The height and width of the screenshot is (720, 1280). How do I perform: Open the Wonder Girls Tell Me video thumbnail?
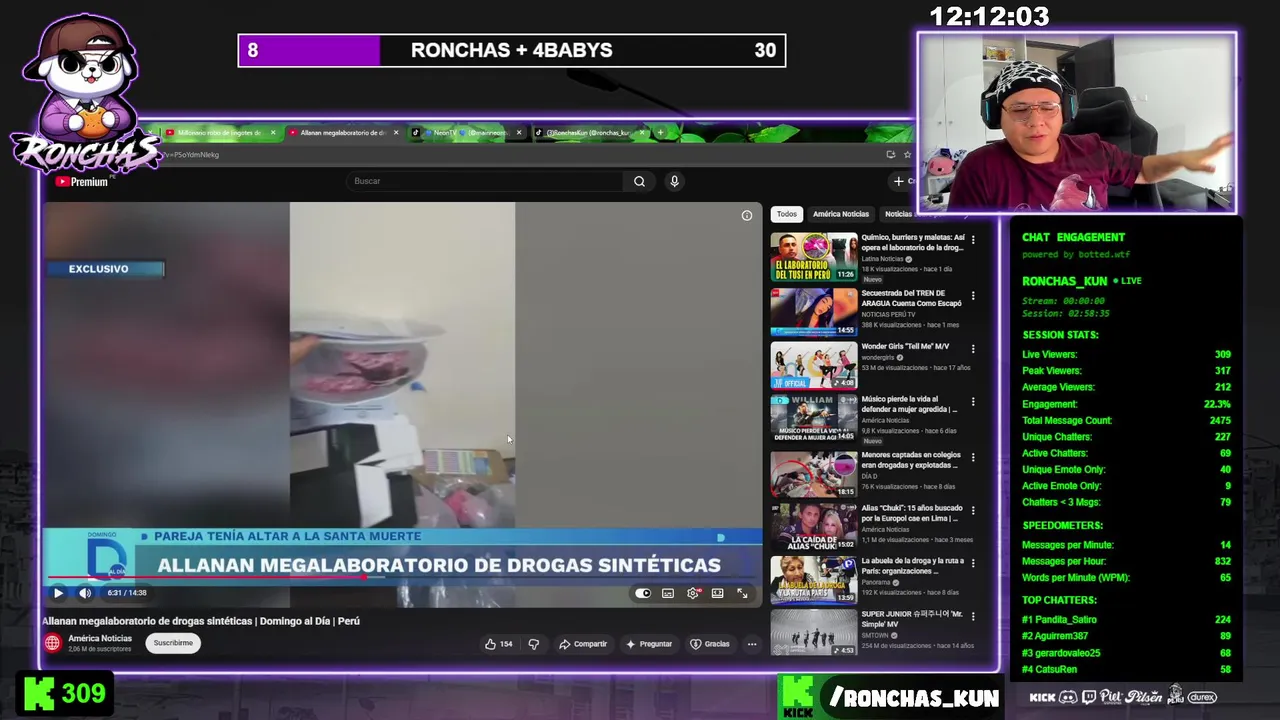point(814,365)
